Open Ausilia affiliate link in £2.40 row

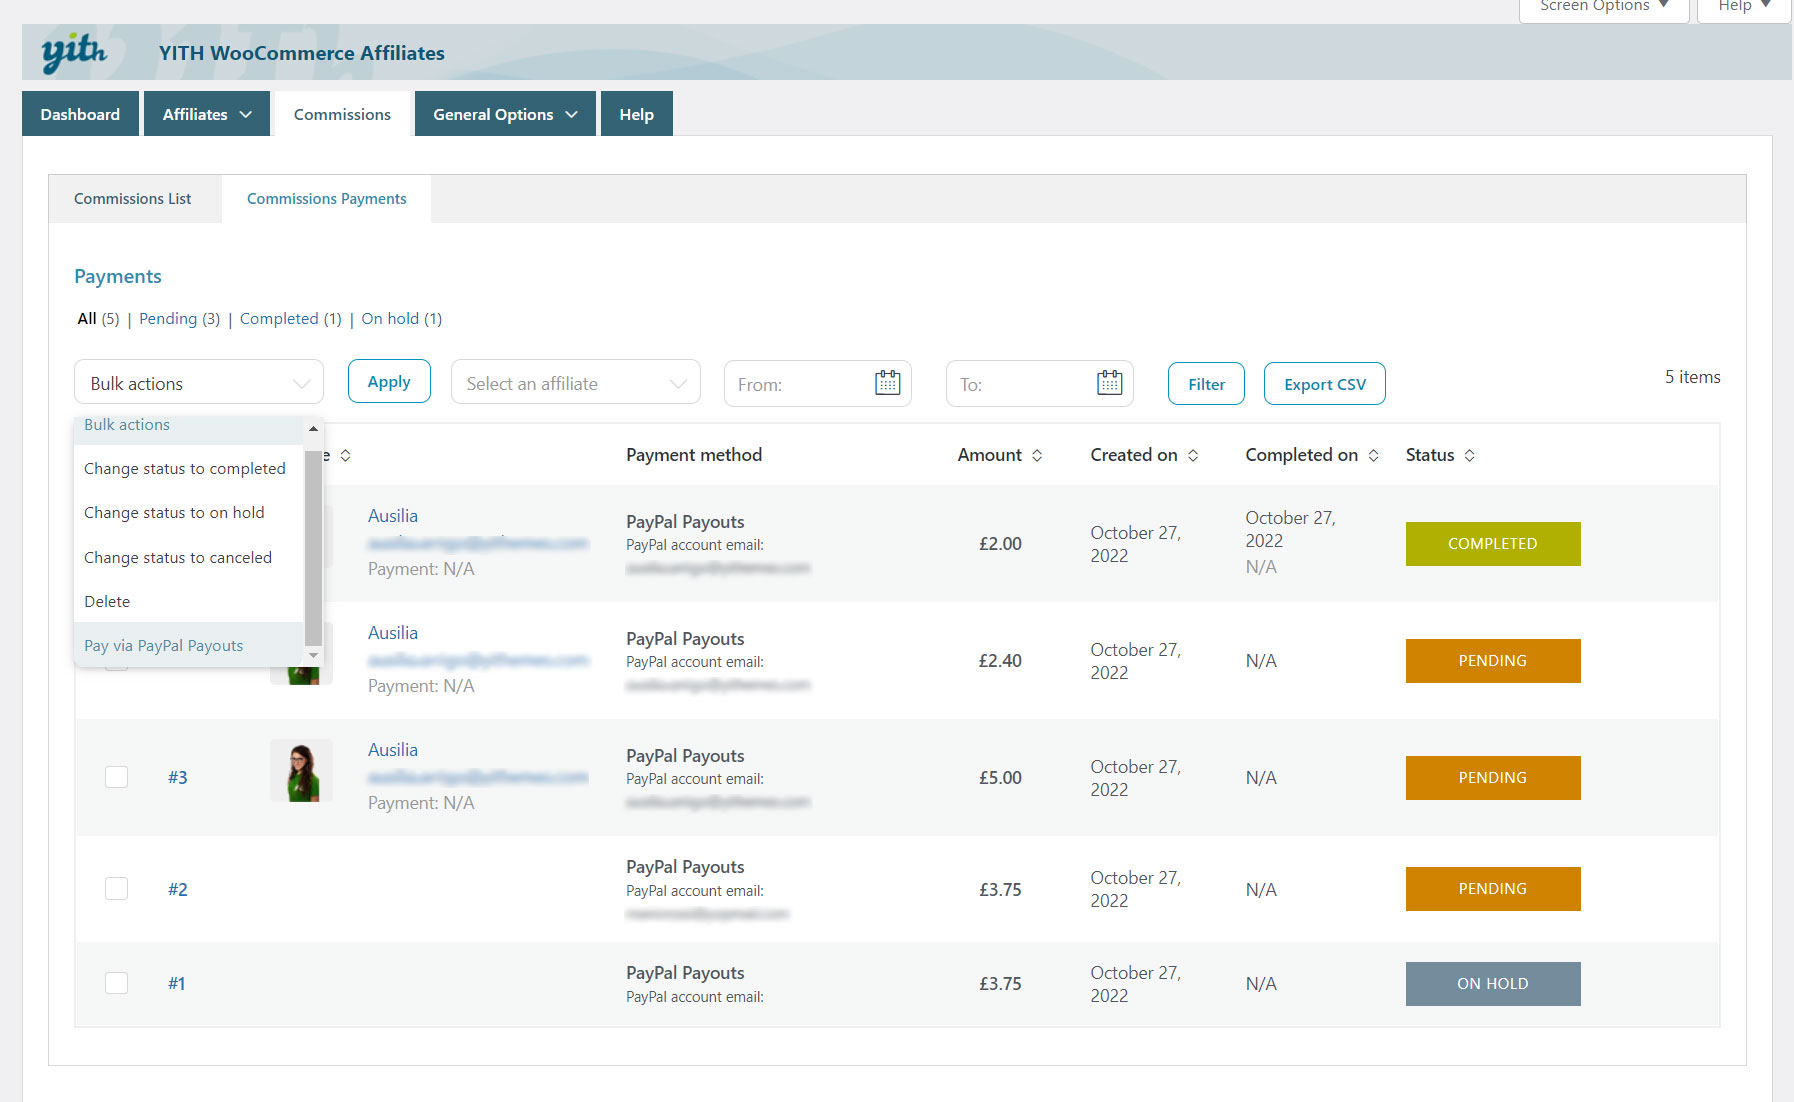393,633
